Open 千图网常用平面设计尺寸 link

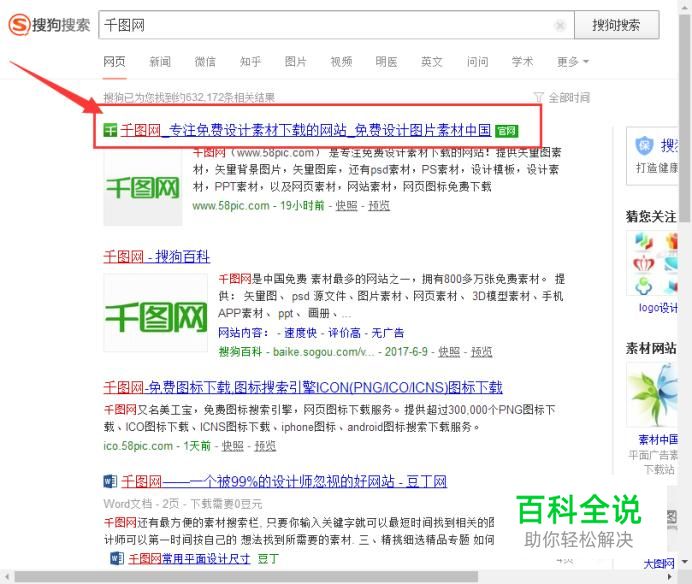pos(189,559)
